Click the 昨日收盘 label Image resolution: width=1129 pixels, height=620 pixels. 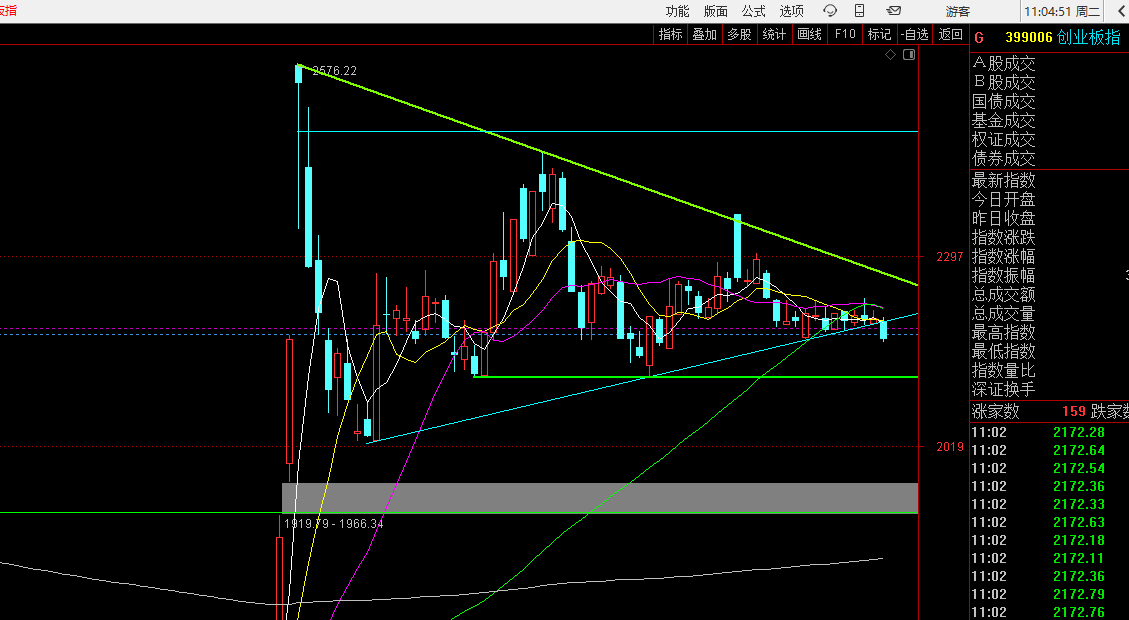pyautogui.click(x=1004, y=218)
